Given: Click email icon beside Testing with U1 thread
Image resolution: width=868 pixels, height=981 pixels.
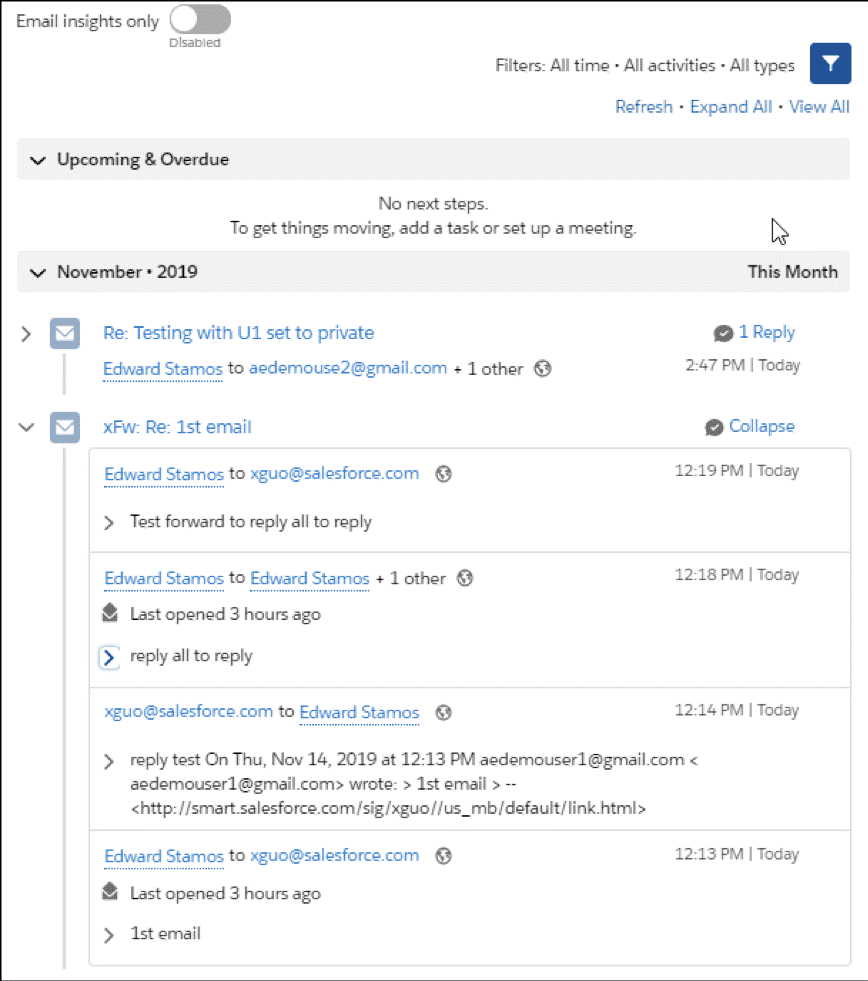Looking at the screenshot, I should click(65, 334).
